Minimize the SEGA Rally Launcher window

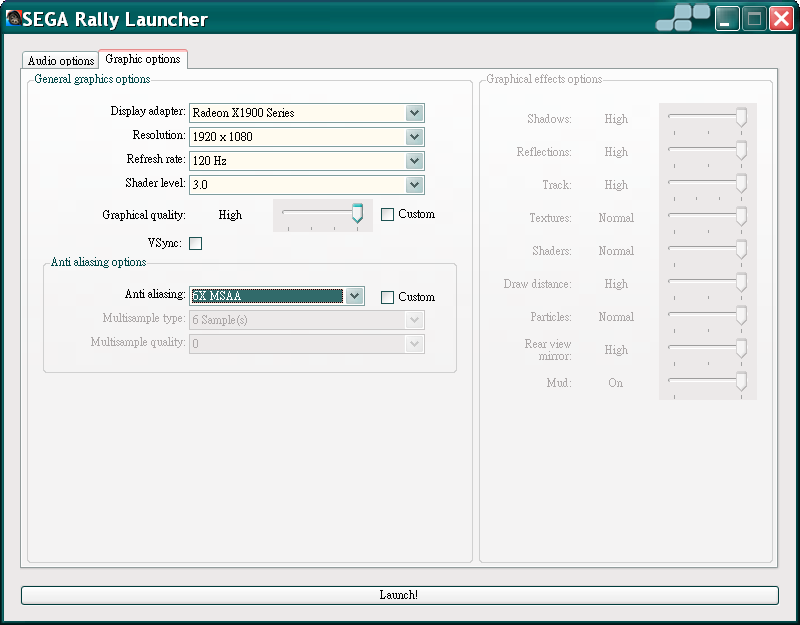click(x=727, y=18)
